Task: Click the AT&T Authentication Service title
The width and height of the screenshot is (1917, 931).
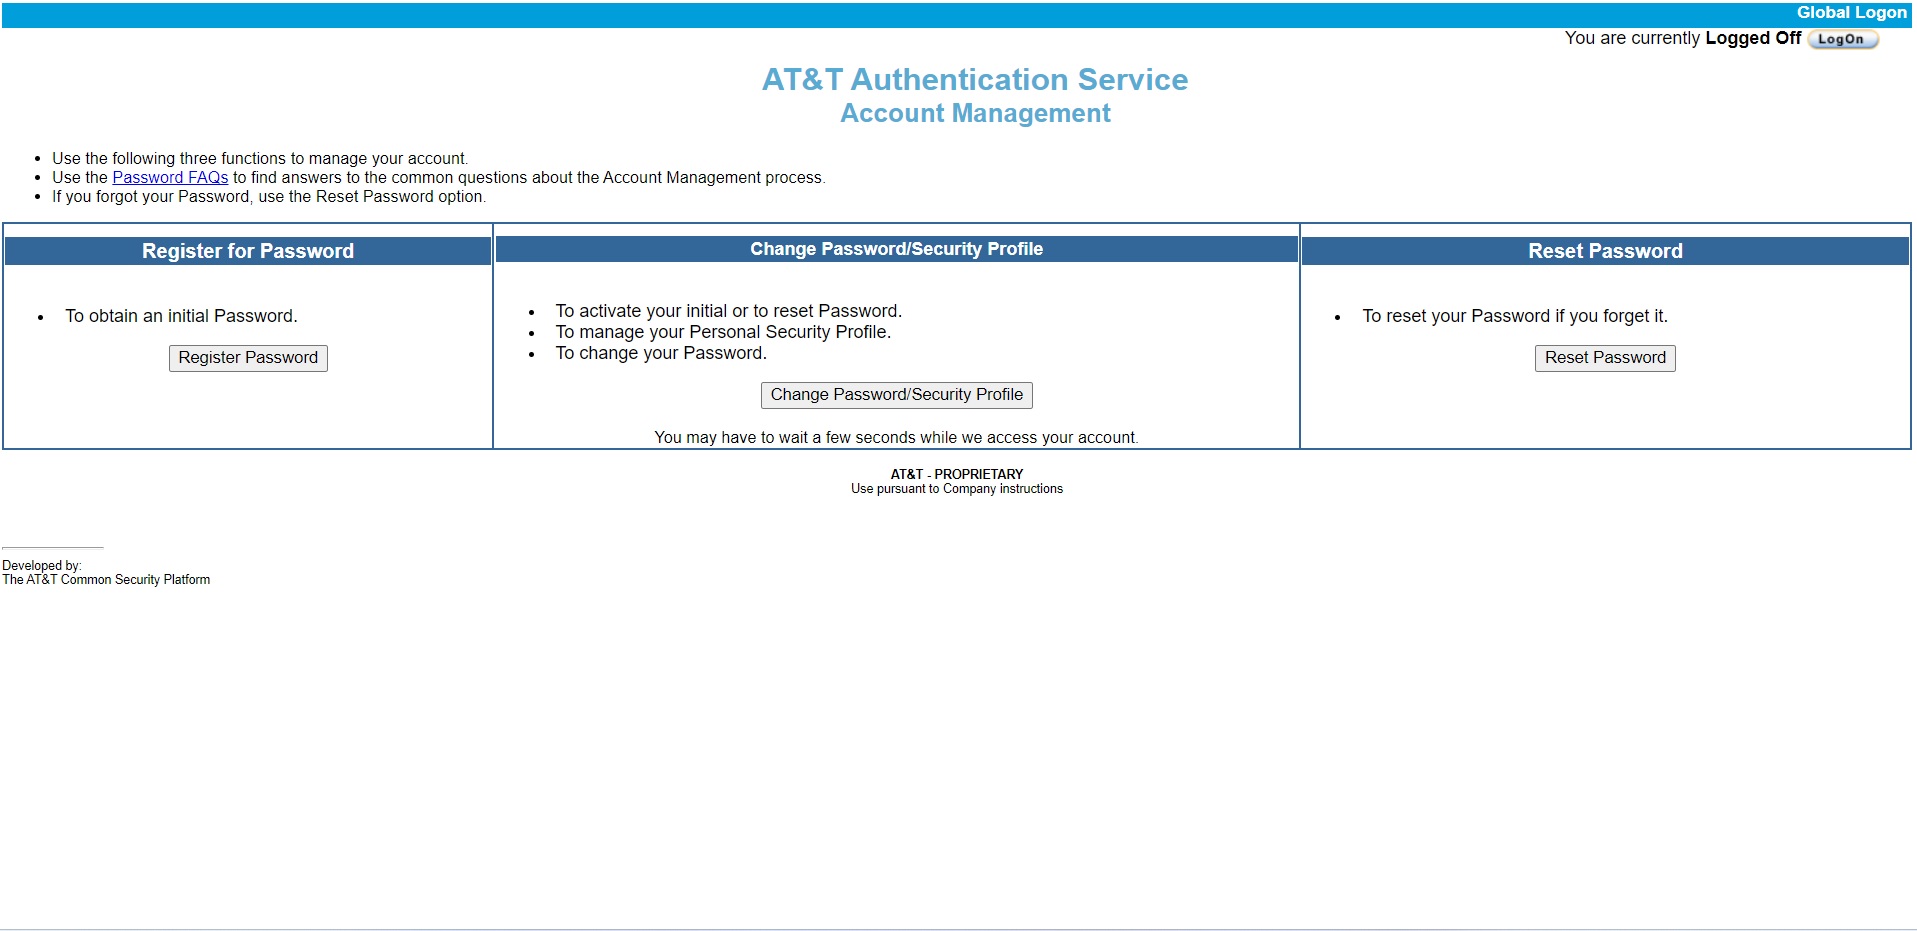Action: tap(975, 79)
